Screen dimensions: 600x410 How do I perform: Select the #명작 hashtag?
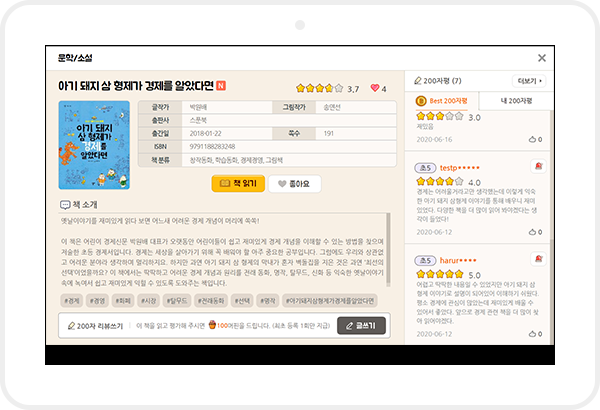[x=267, y=301]
